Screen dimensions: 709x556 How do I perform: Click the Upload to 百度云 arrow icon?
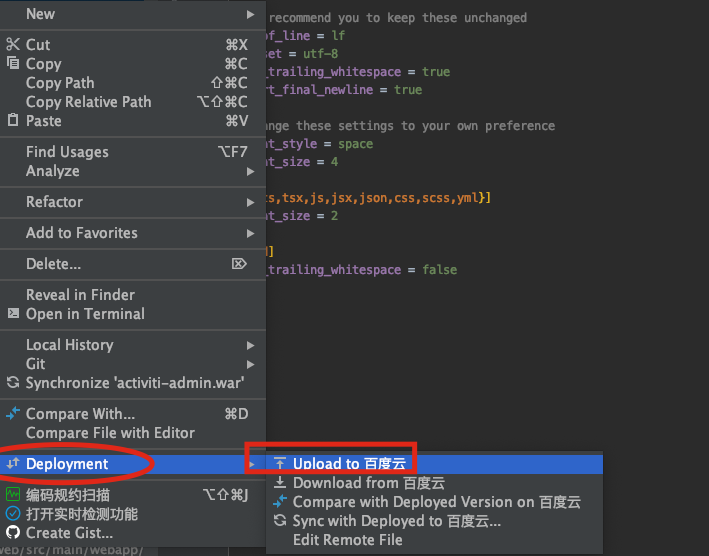[280, 463]
